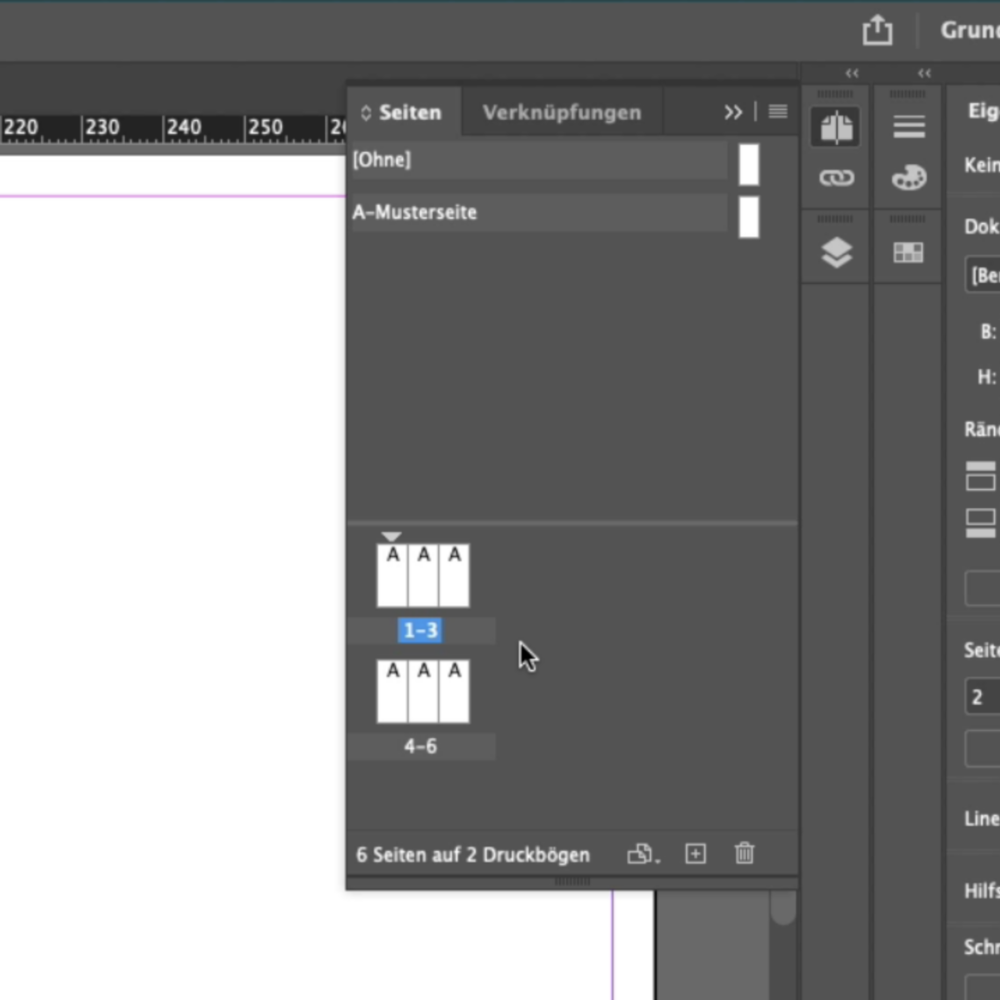Select the A-Musterseite master row
Image resolution: width=1000 pixels, height=1000 pixels.
click(x=539, y=212)
